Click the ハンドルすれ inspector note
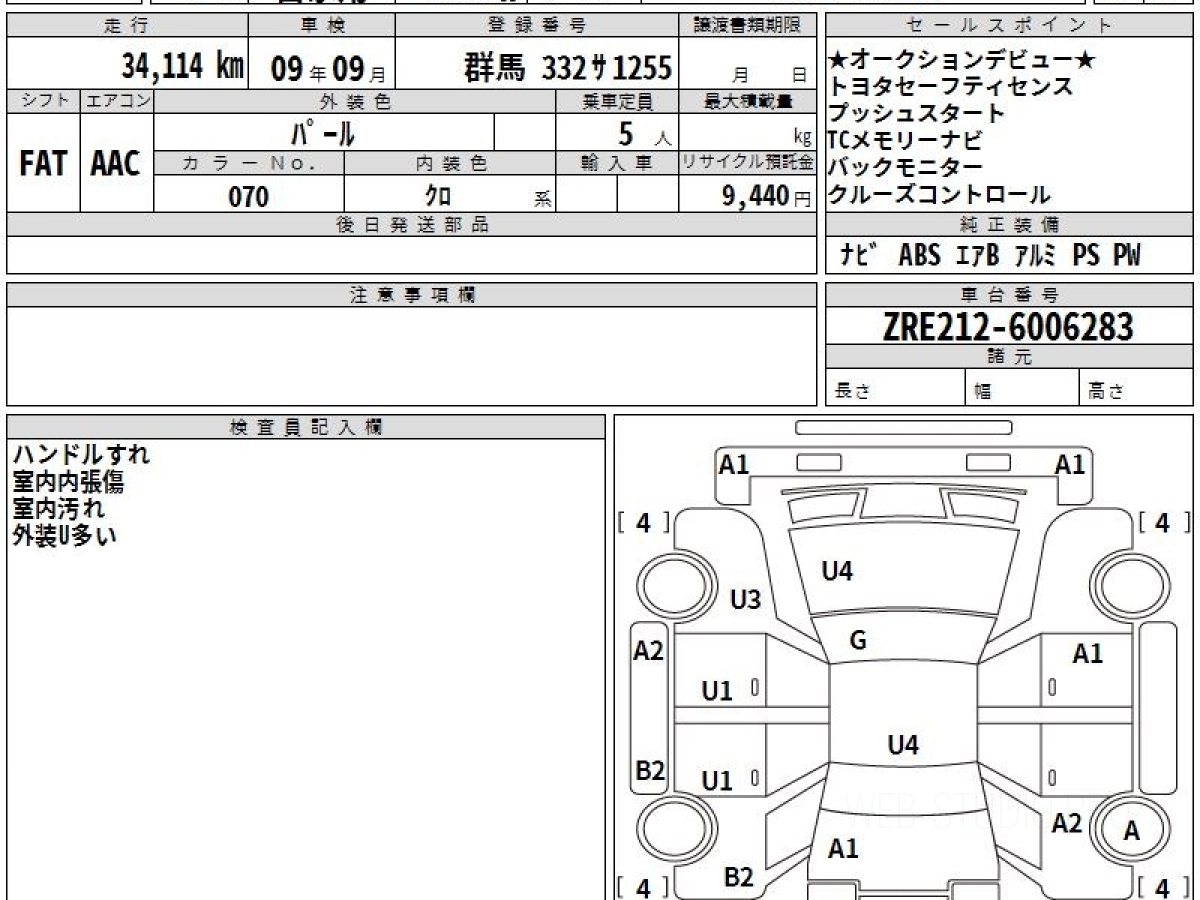1200x900 pixels. [81, 455]
